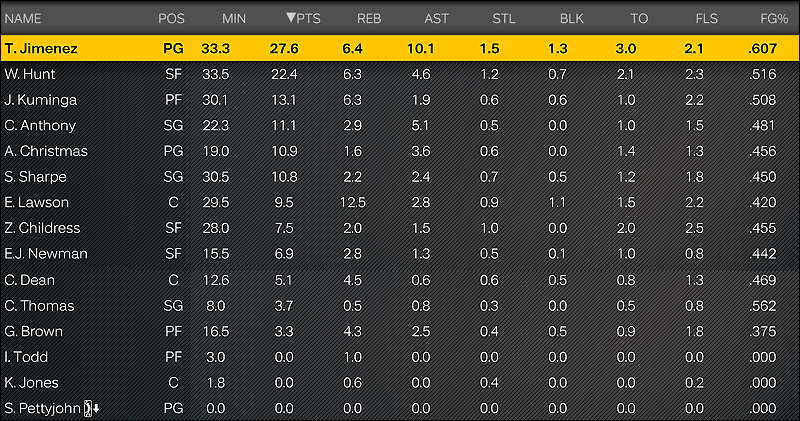Viewport: 800px width, 421px height.
Task: Sort by the BLK column header
Action: (x=571, y=19)
